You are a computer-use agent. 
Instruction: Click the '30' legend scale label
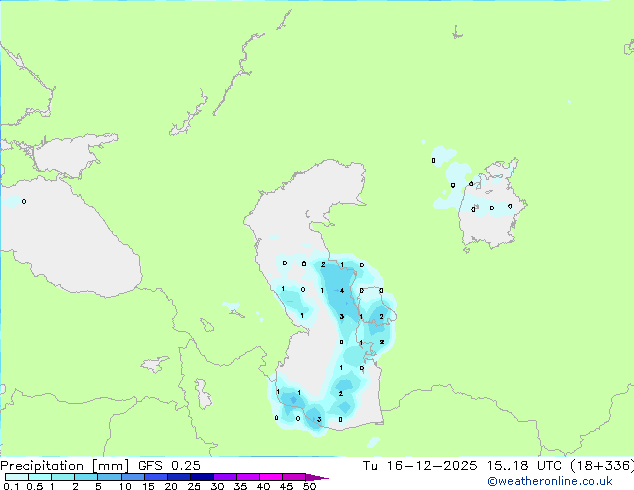point(218,486)
